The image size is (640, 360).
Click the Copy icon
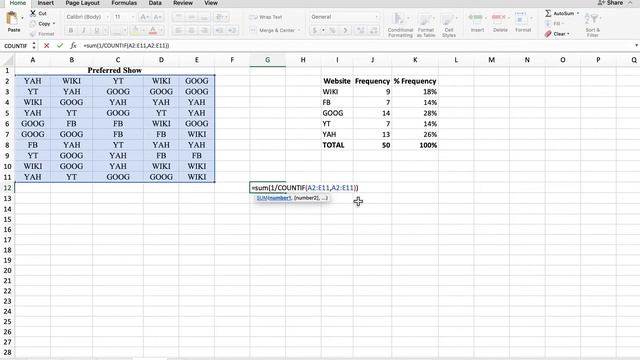coord(33,24)
